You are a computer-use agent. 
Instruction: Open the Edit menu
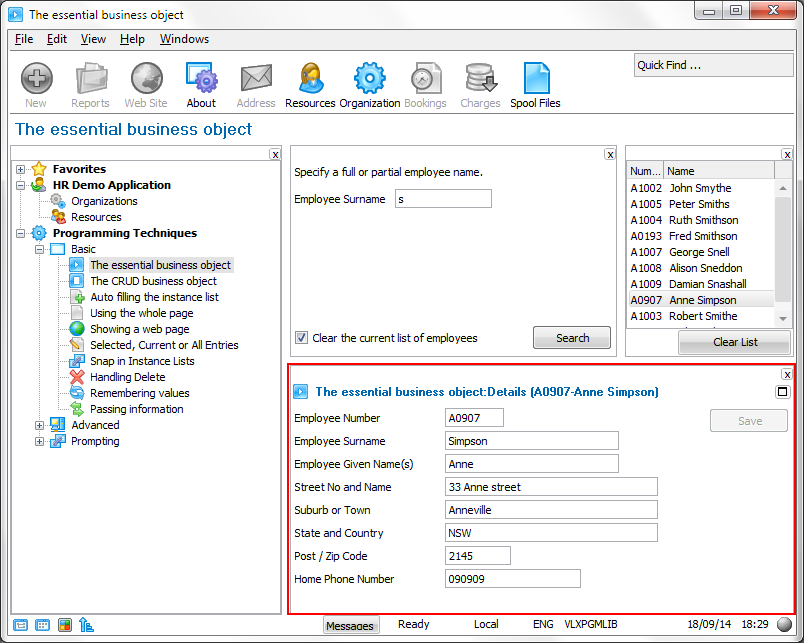coord(57,39)
